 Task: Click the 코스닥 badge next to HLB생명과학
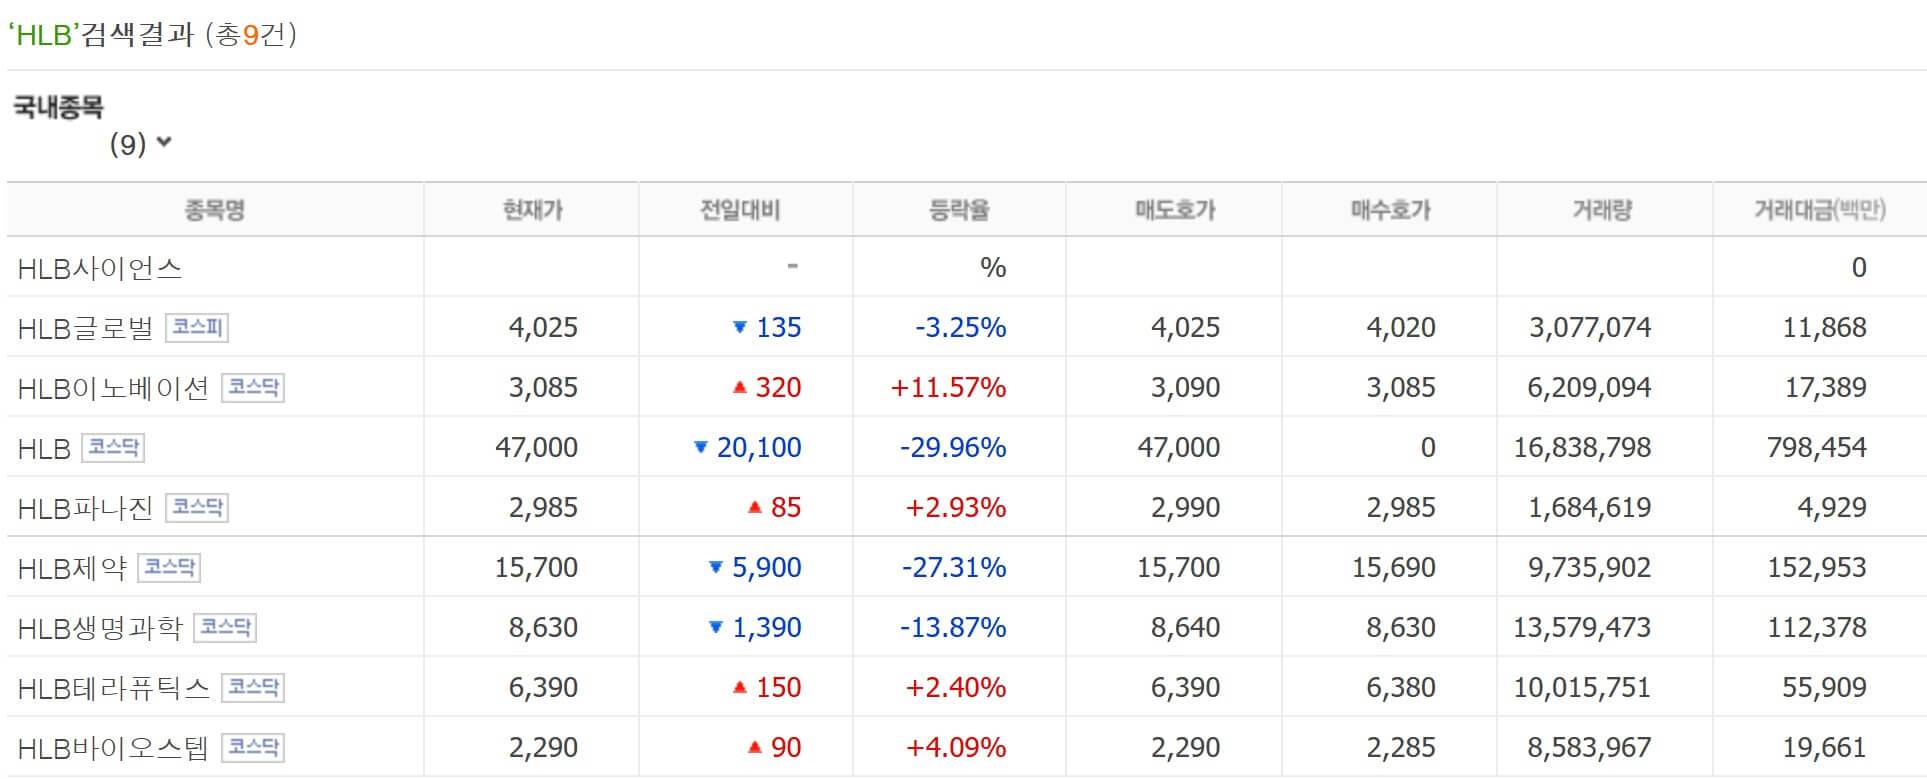(x=225, y=627)
